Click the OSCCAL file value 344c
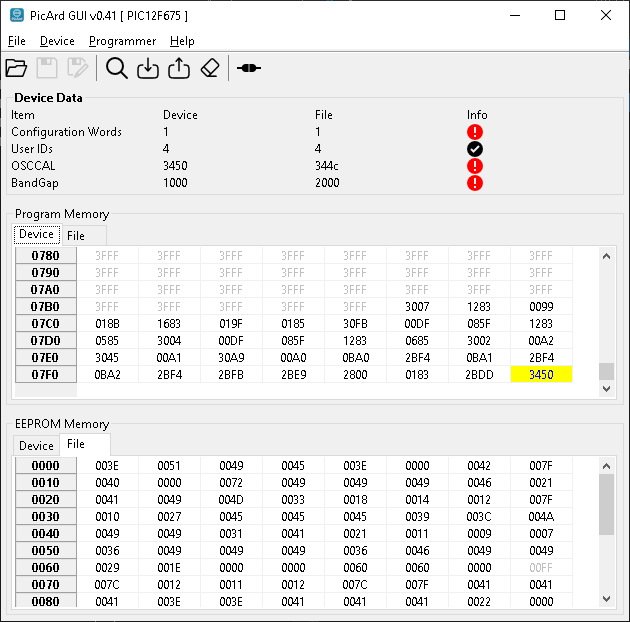The height and width of the screenshot is (622, 630). click(x=327, y=166)
